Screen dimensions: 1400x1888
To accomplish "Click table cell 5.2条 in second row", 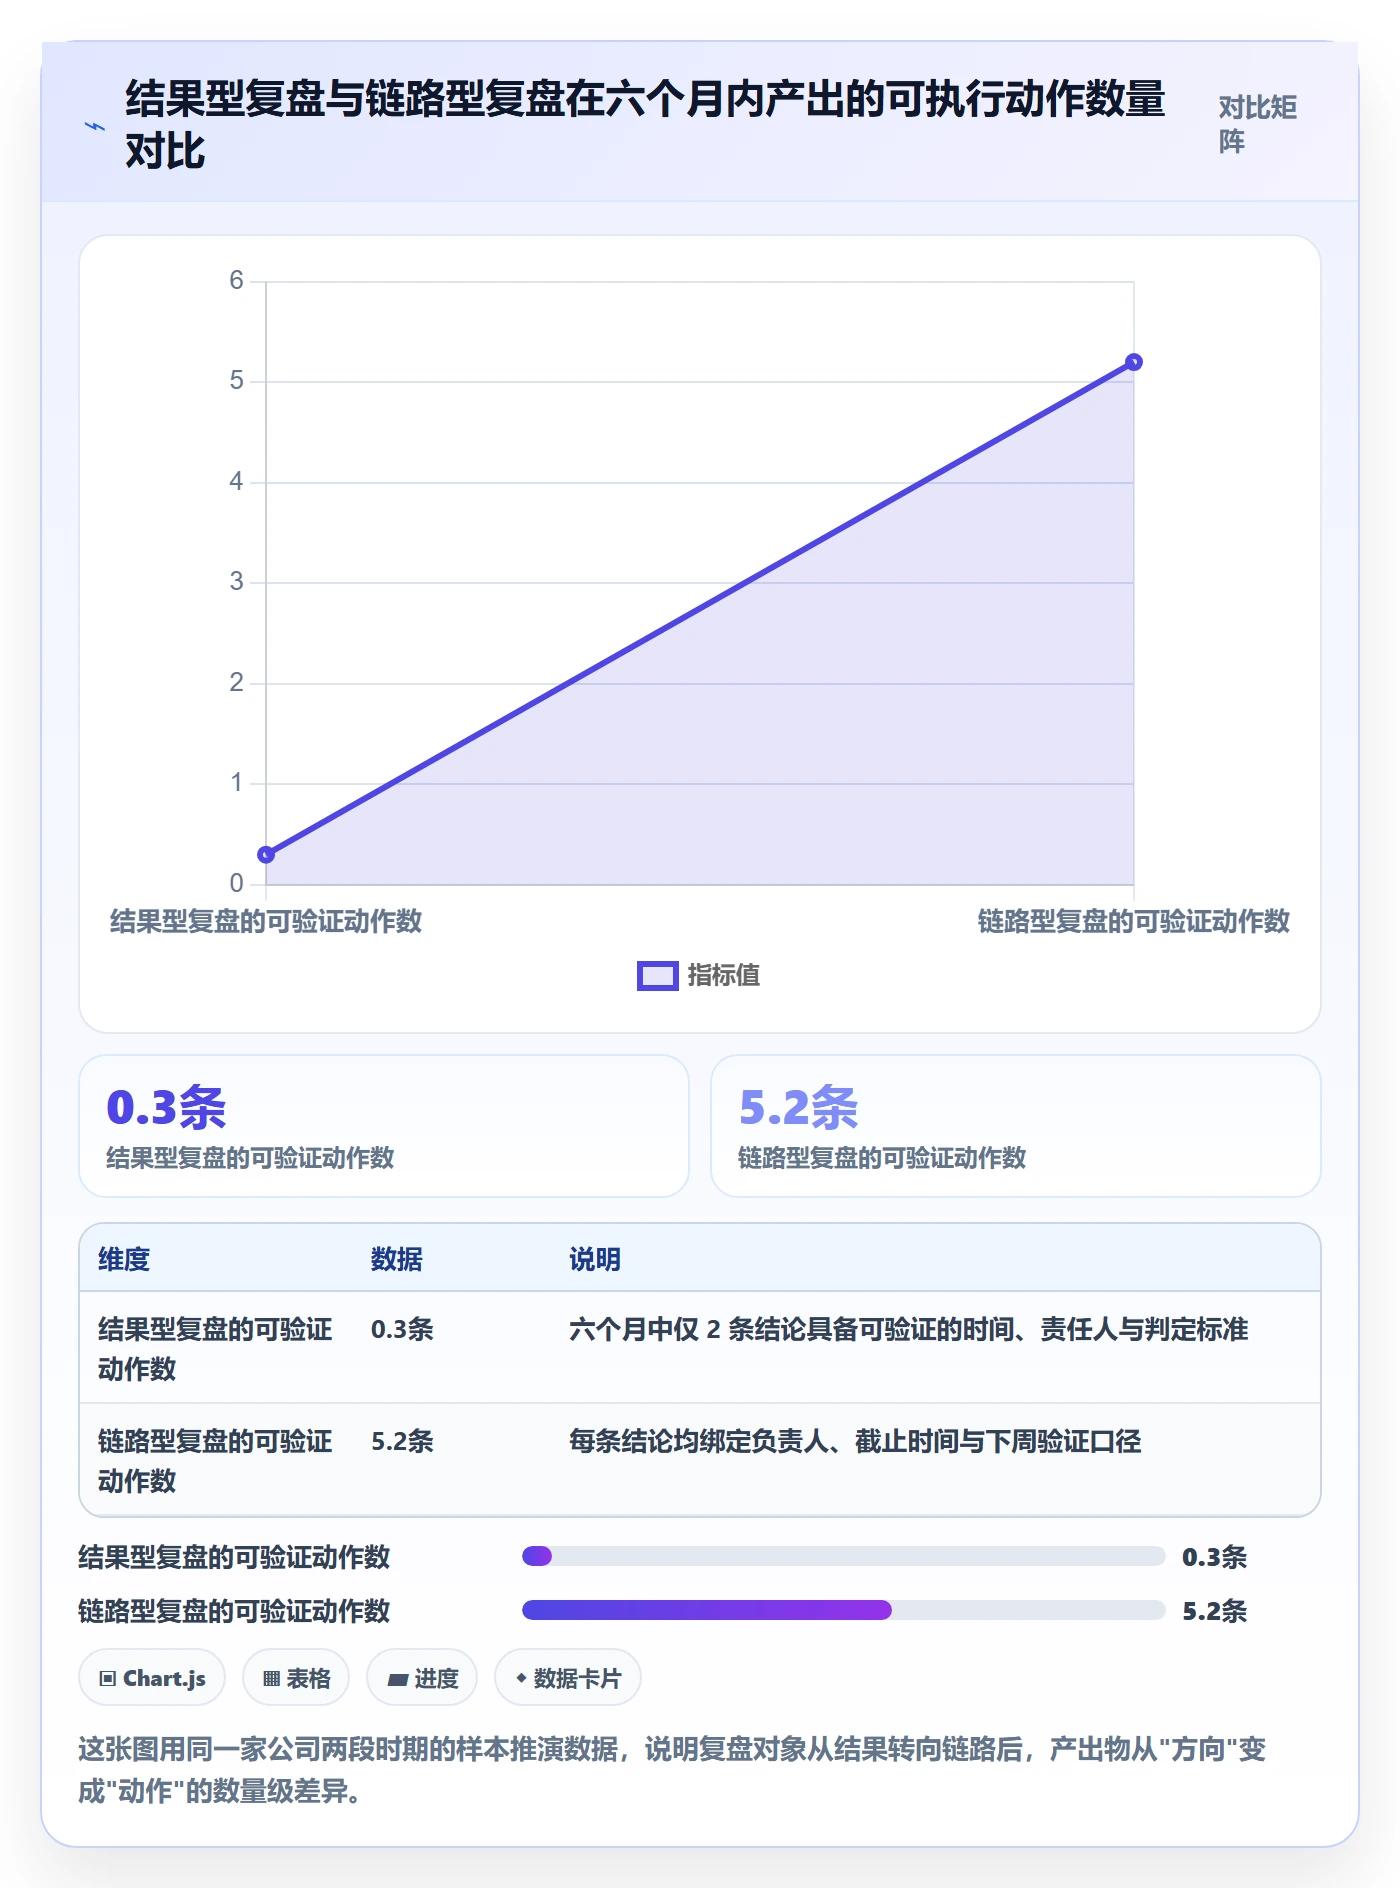I will 402,1441.
